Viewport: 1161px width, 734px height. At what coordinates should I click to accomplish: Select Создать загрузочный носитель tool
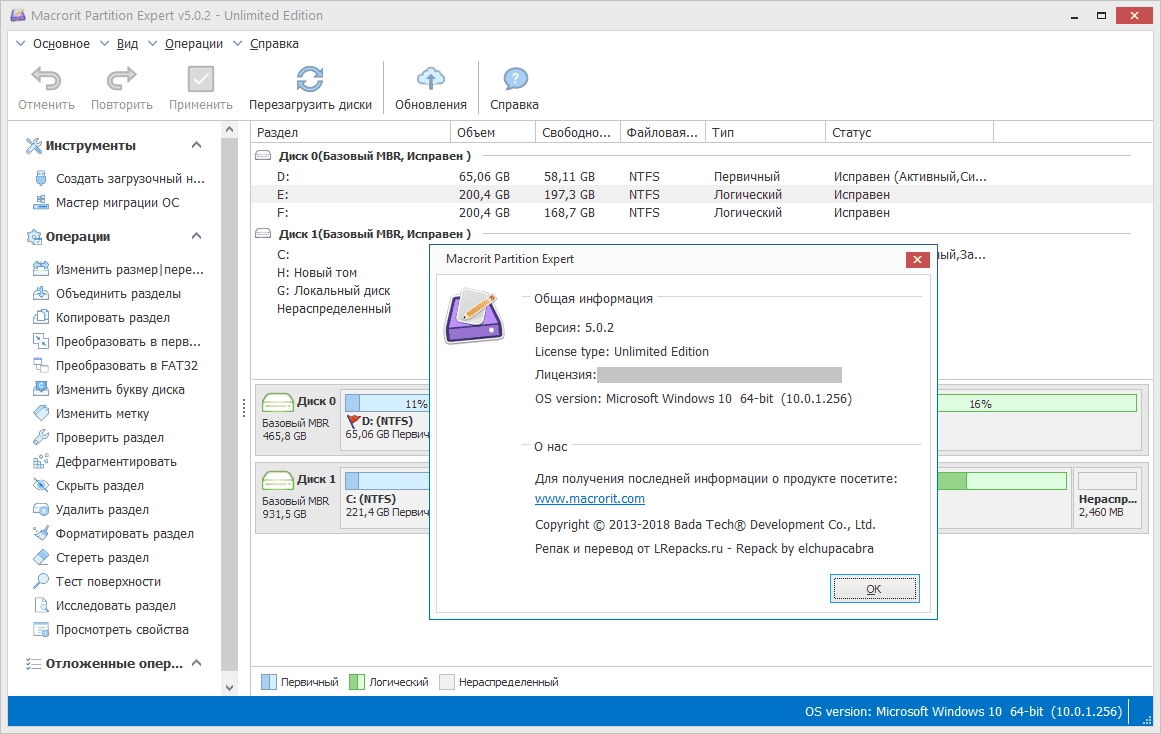[120, 179]
